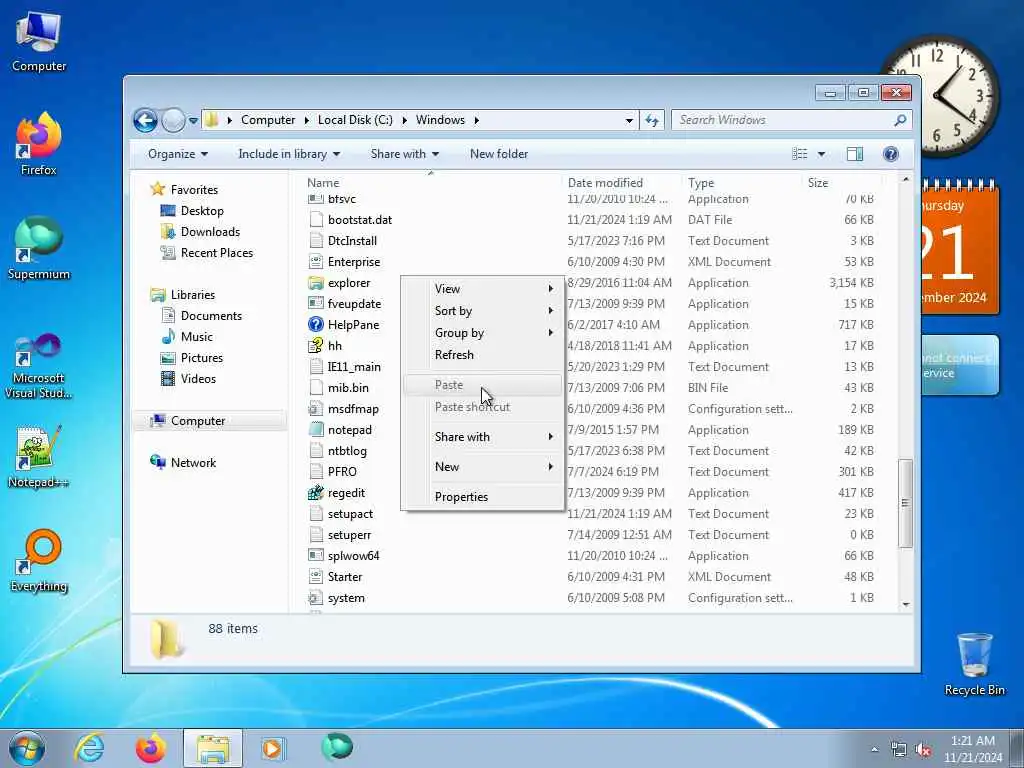Click the Change your view icon

click(800, 154)
